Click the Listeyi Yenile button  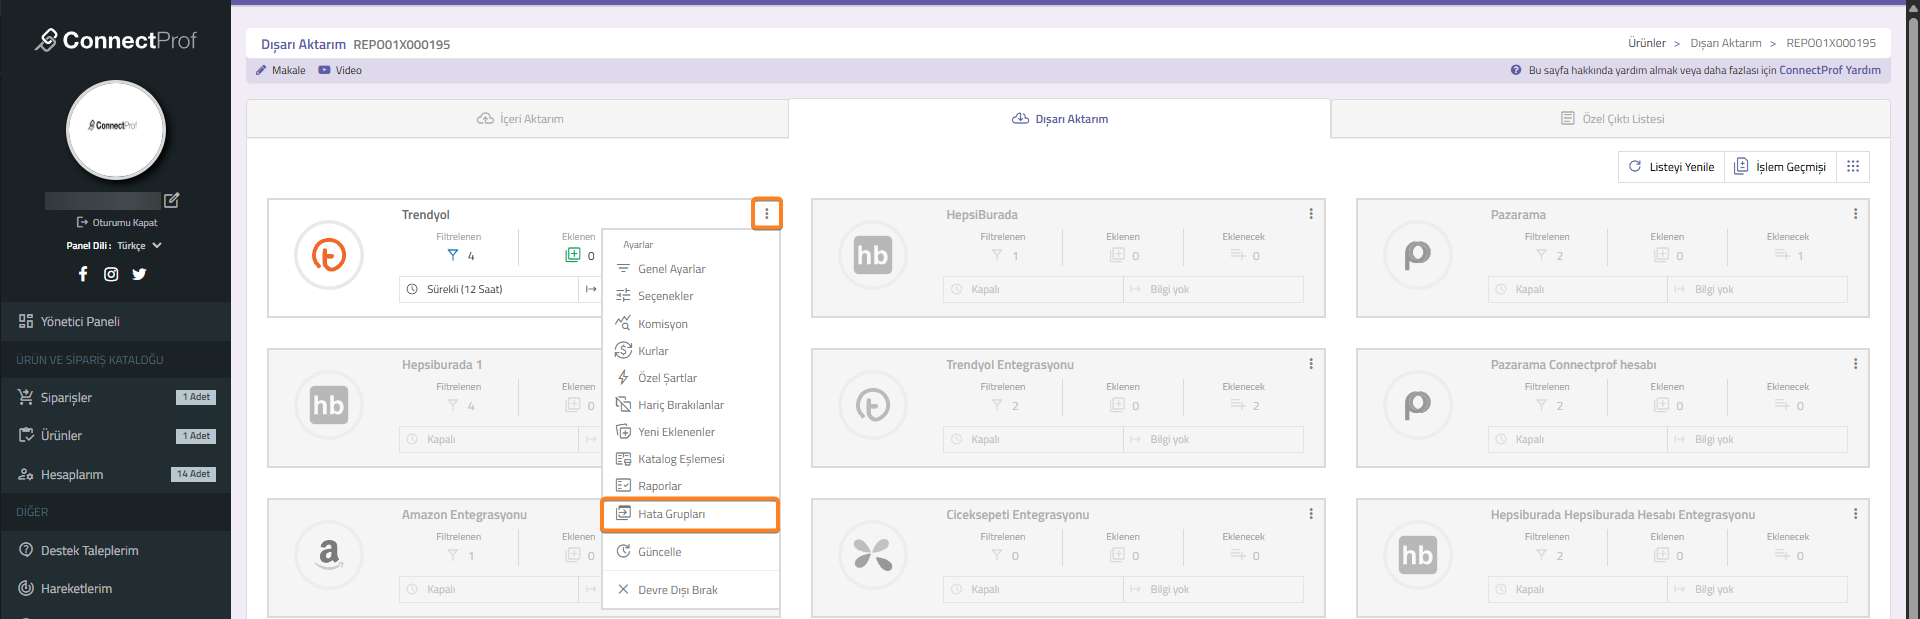coord(1671,167)
